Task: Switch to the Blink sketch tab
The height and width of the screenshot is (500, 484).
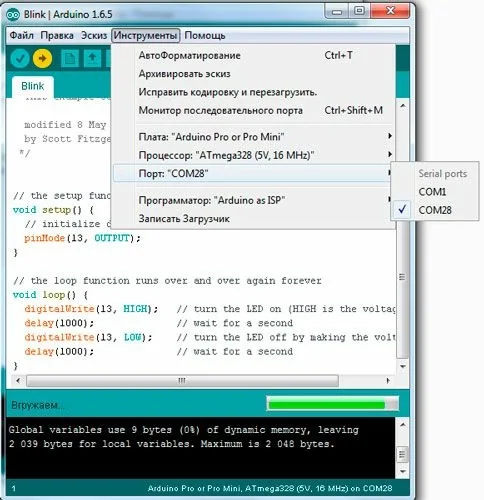Action: (33, 86)
